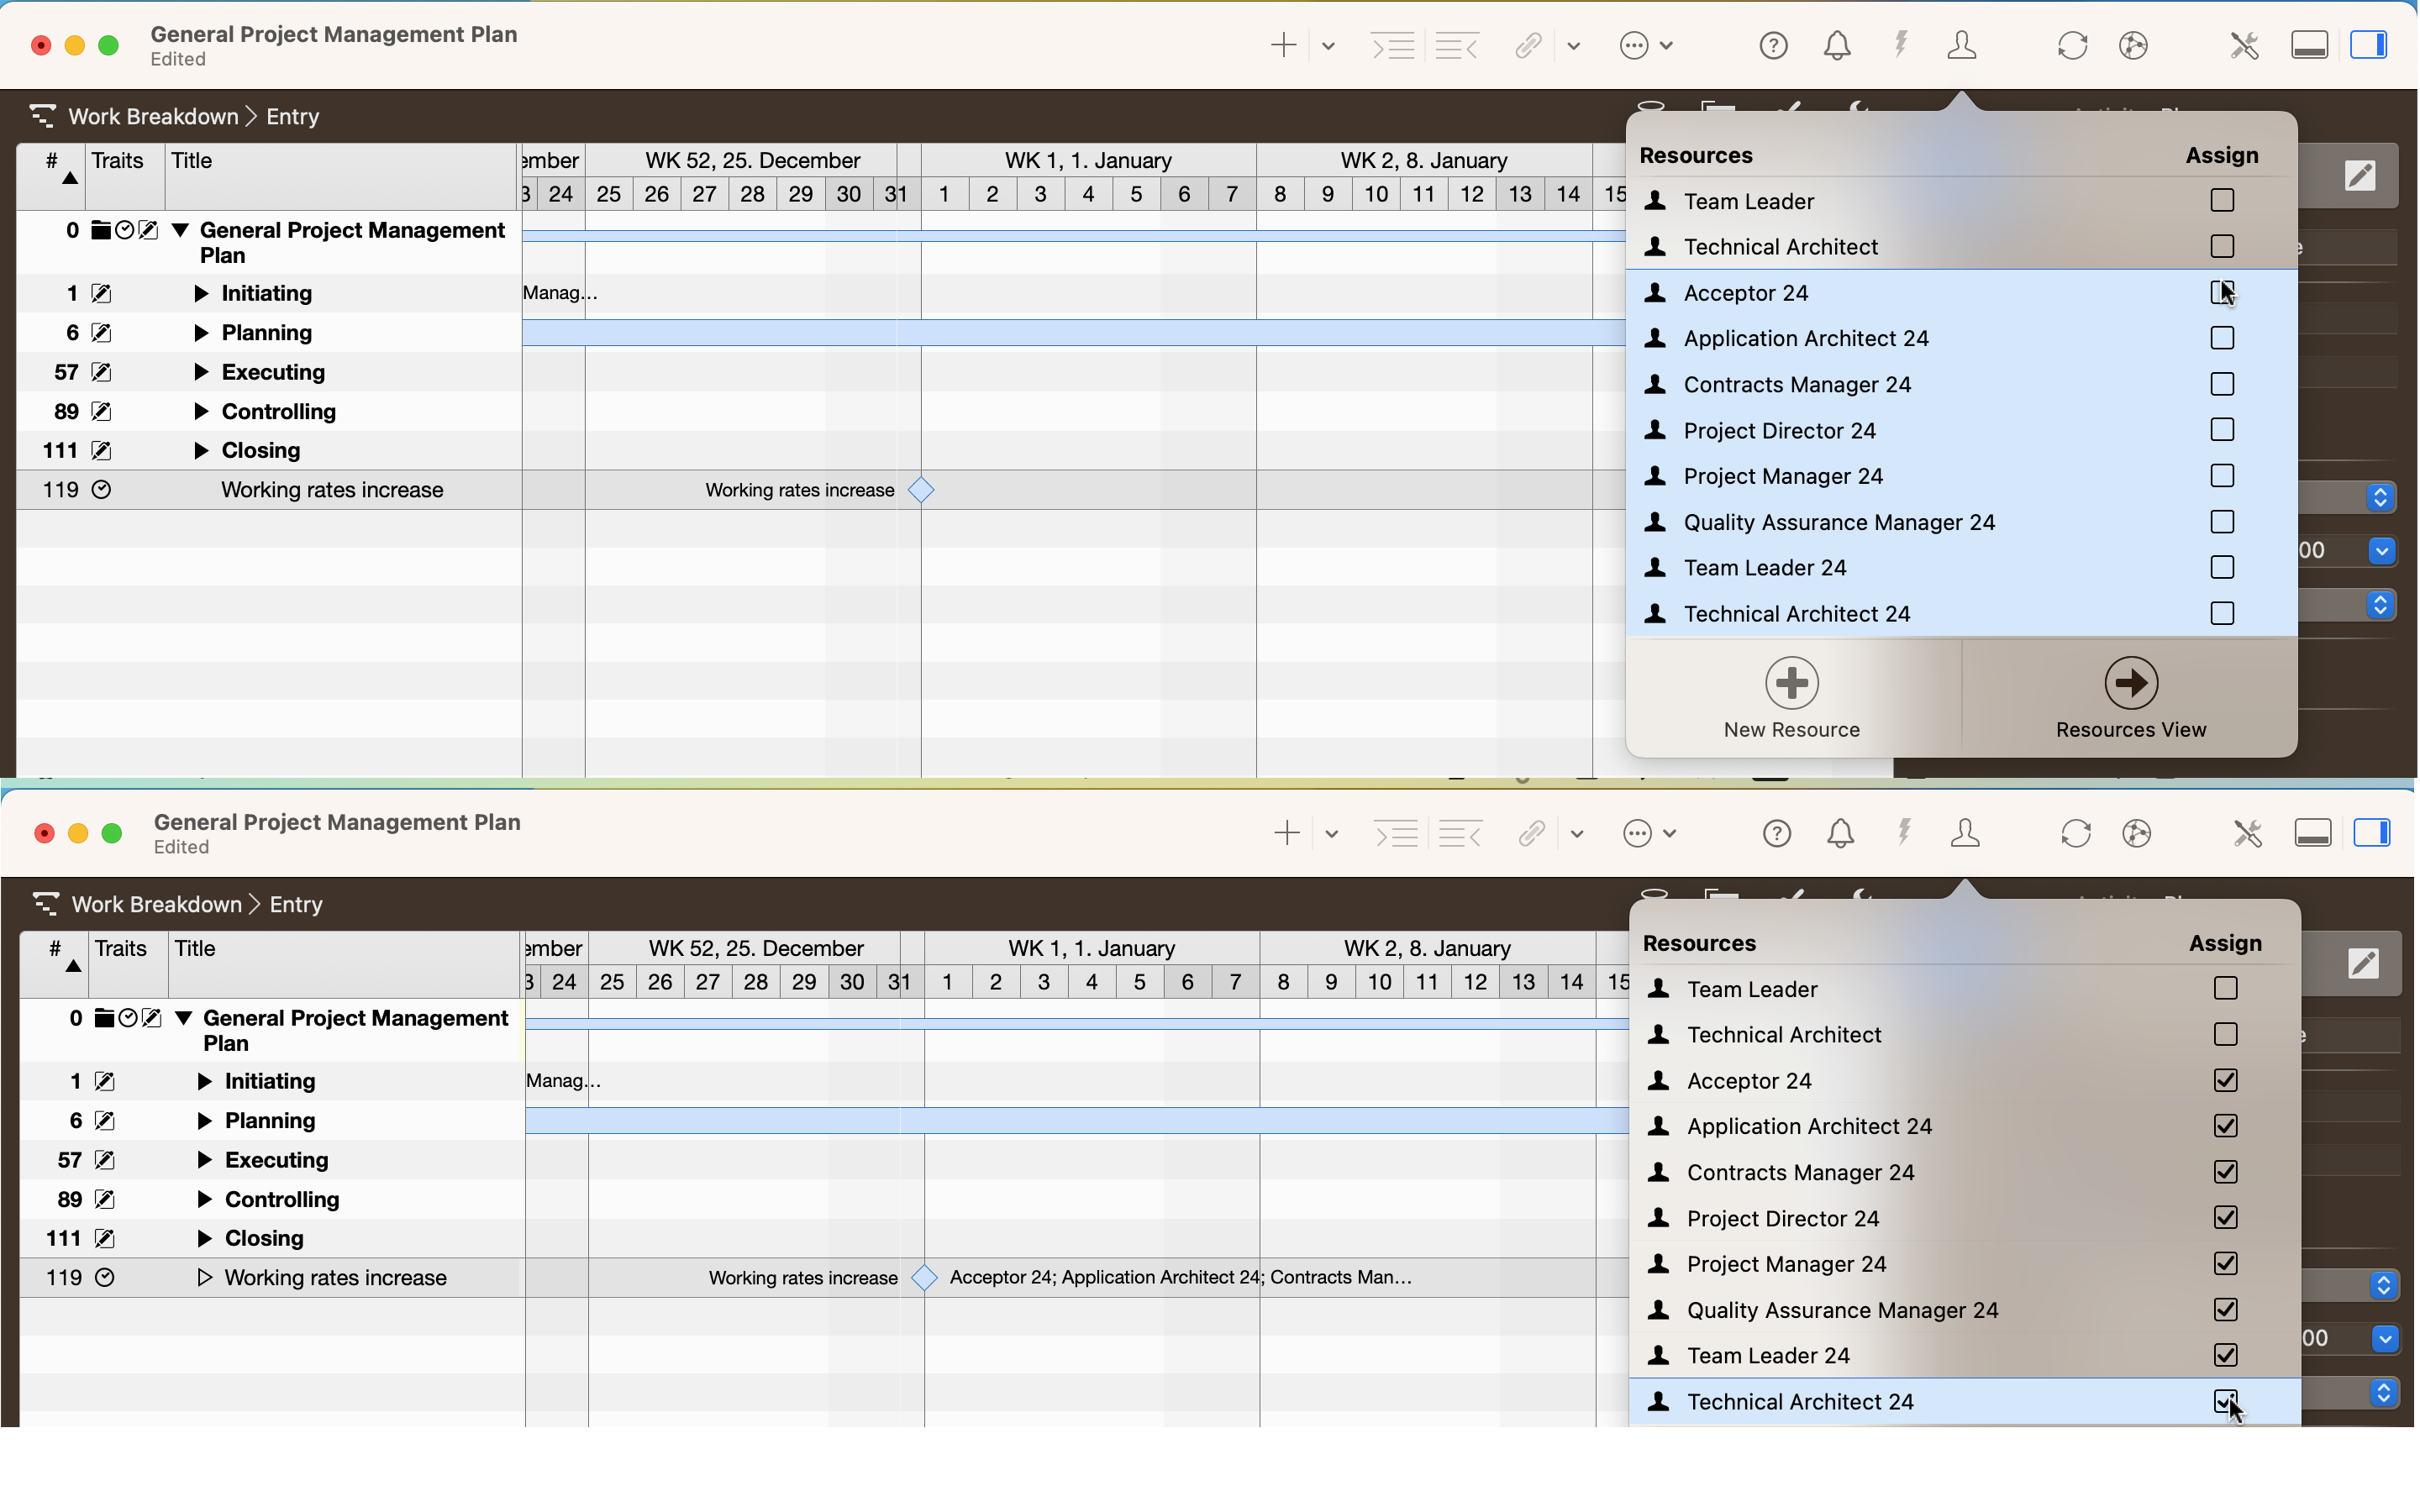Click the link (chain) icon in upper window toolbar
This screenshot has width=2420, height=1512.
coord(1528,45)
